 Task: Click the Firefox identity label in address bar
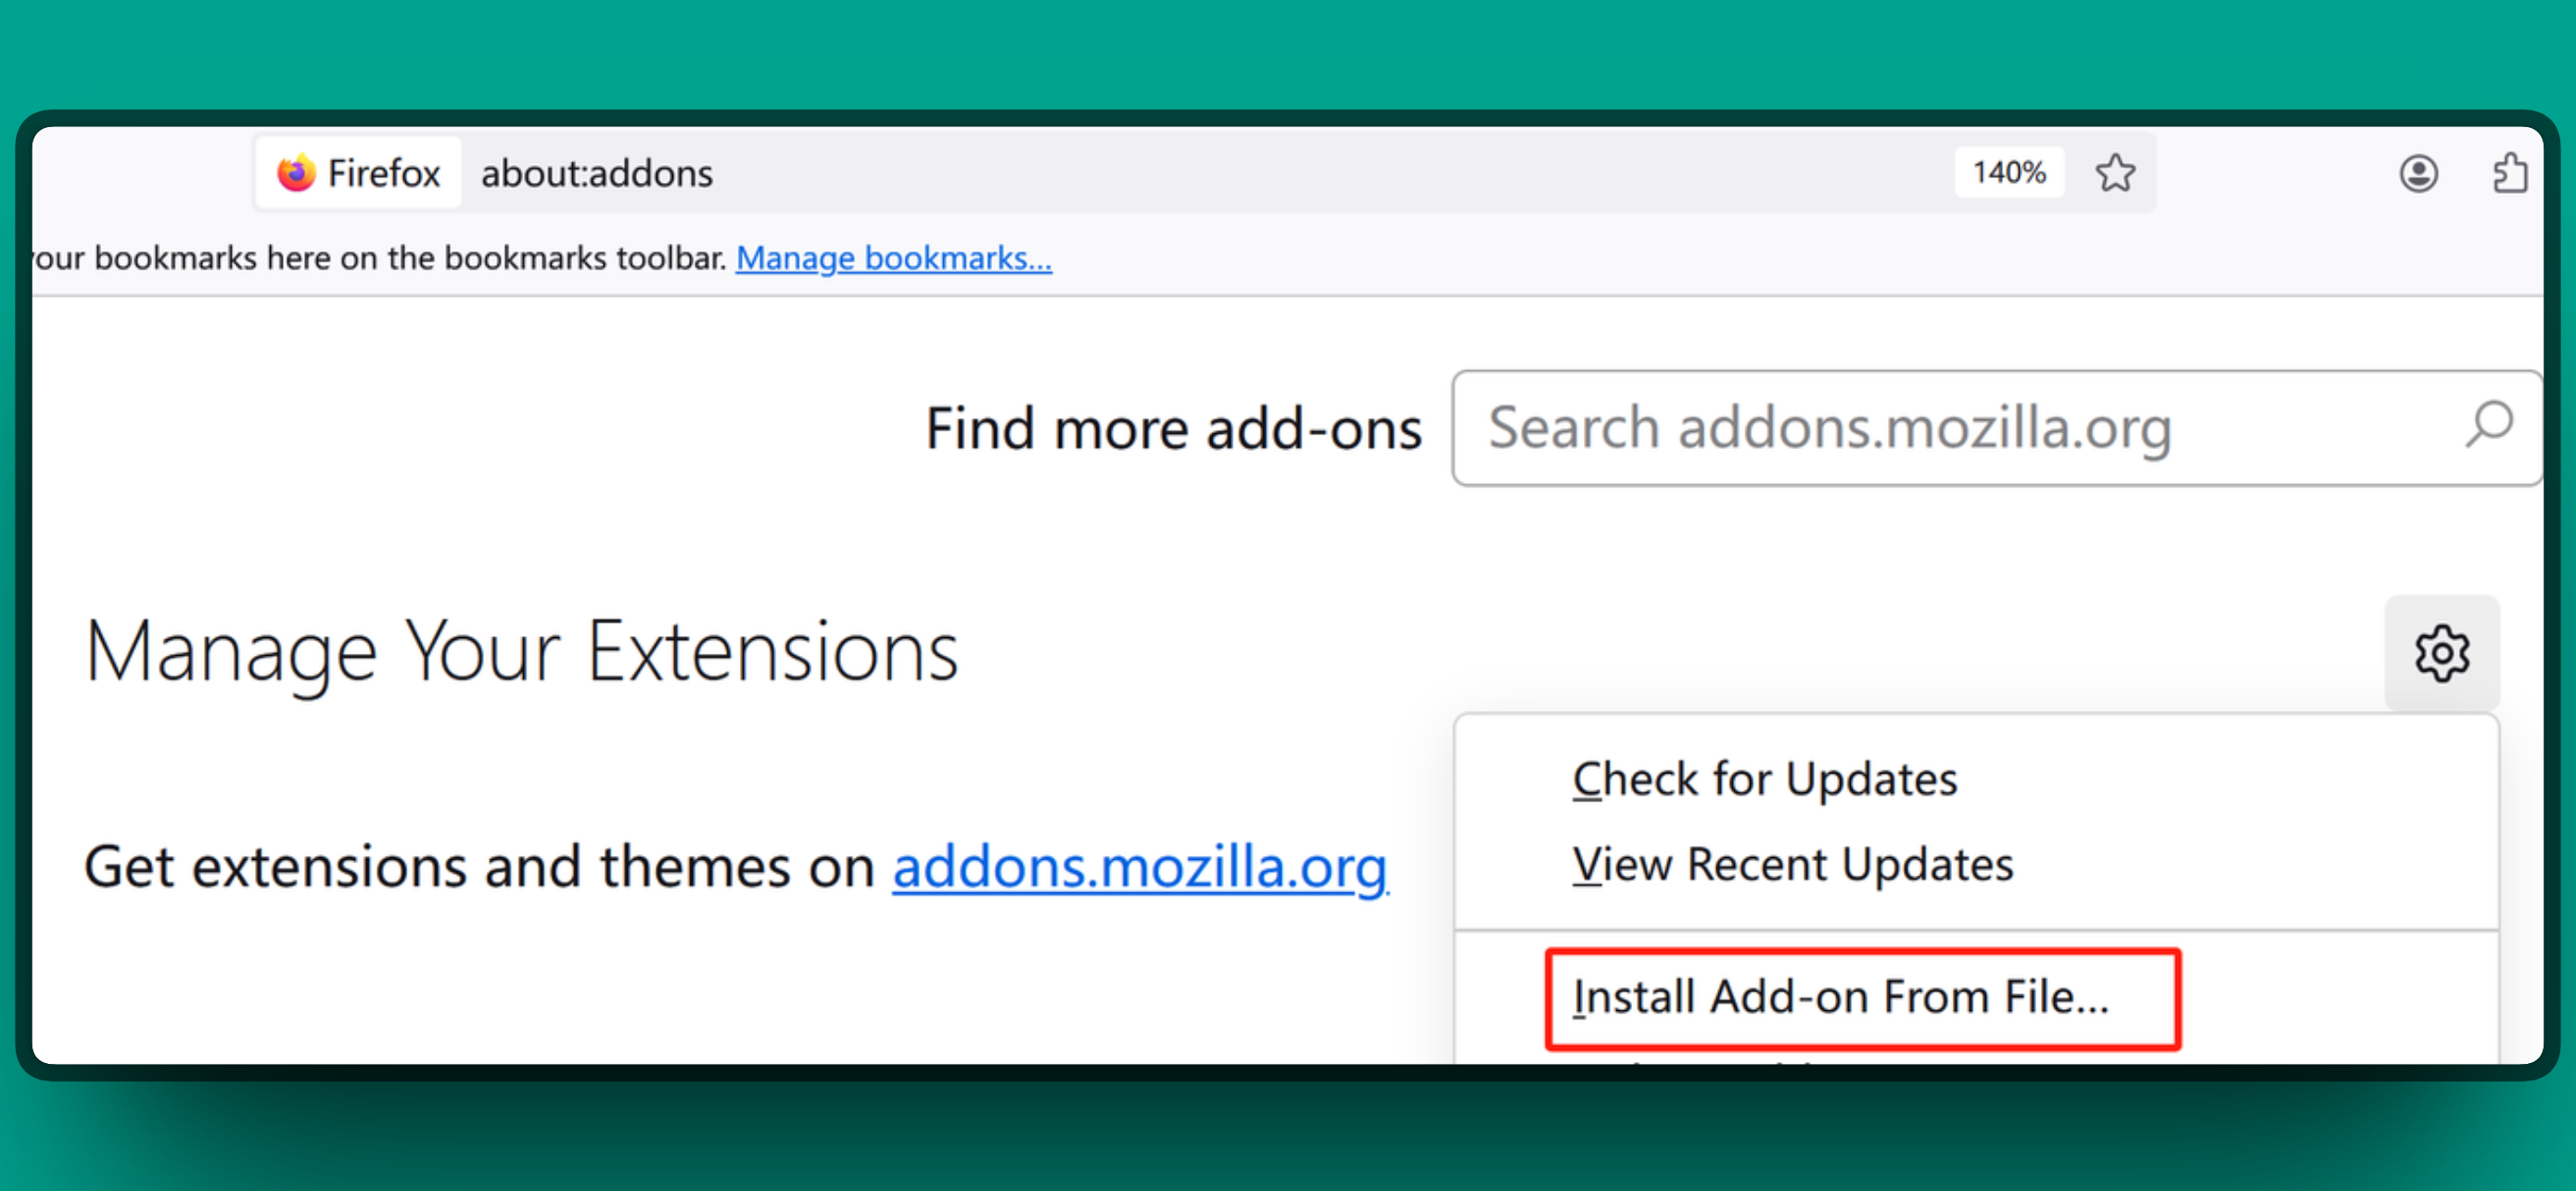click(383, 174)
